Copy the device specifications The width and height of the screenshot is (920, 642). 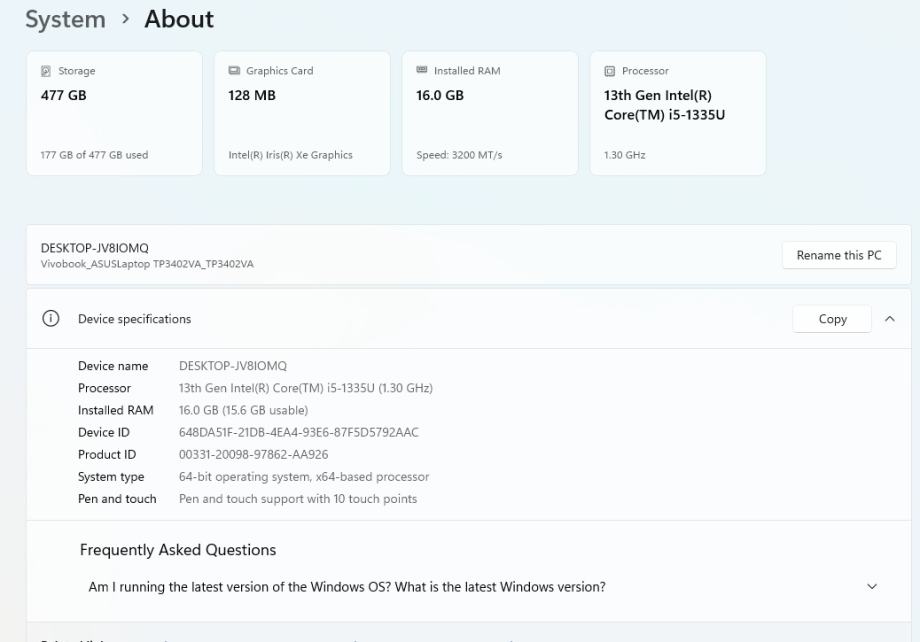pos(832,319)
